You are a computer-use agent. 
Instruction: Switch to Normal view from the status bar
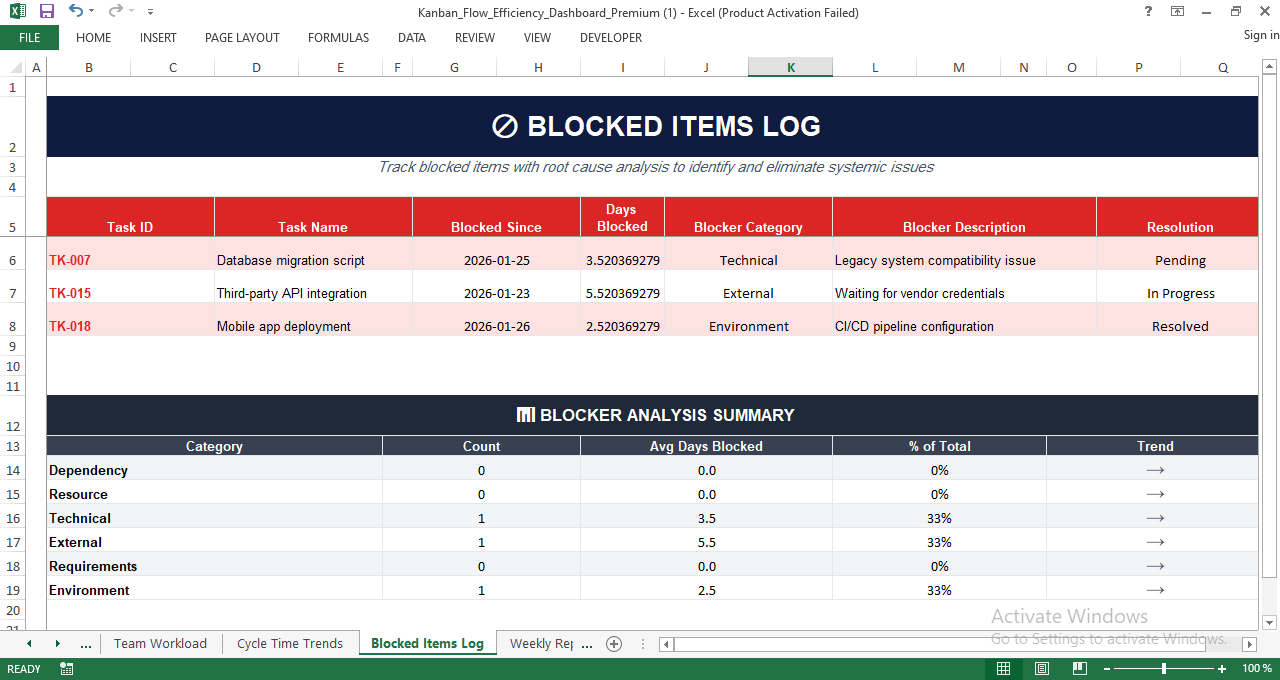(x=1003, y=668)
